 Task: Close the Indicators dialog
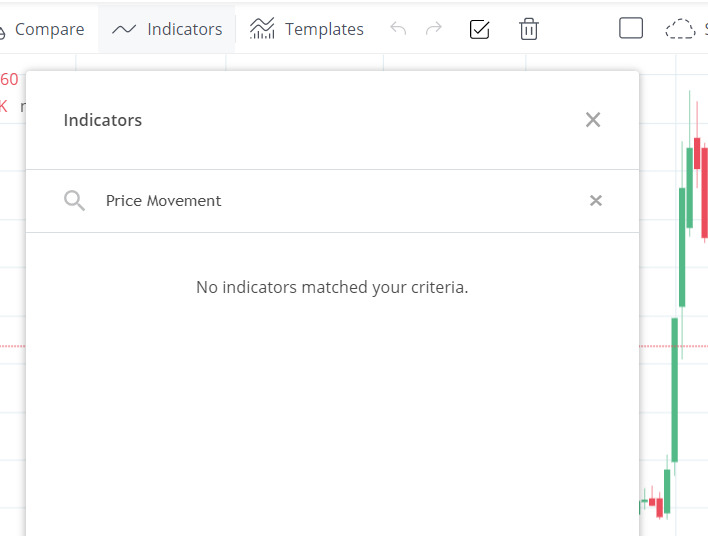pos(593,120)
